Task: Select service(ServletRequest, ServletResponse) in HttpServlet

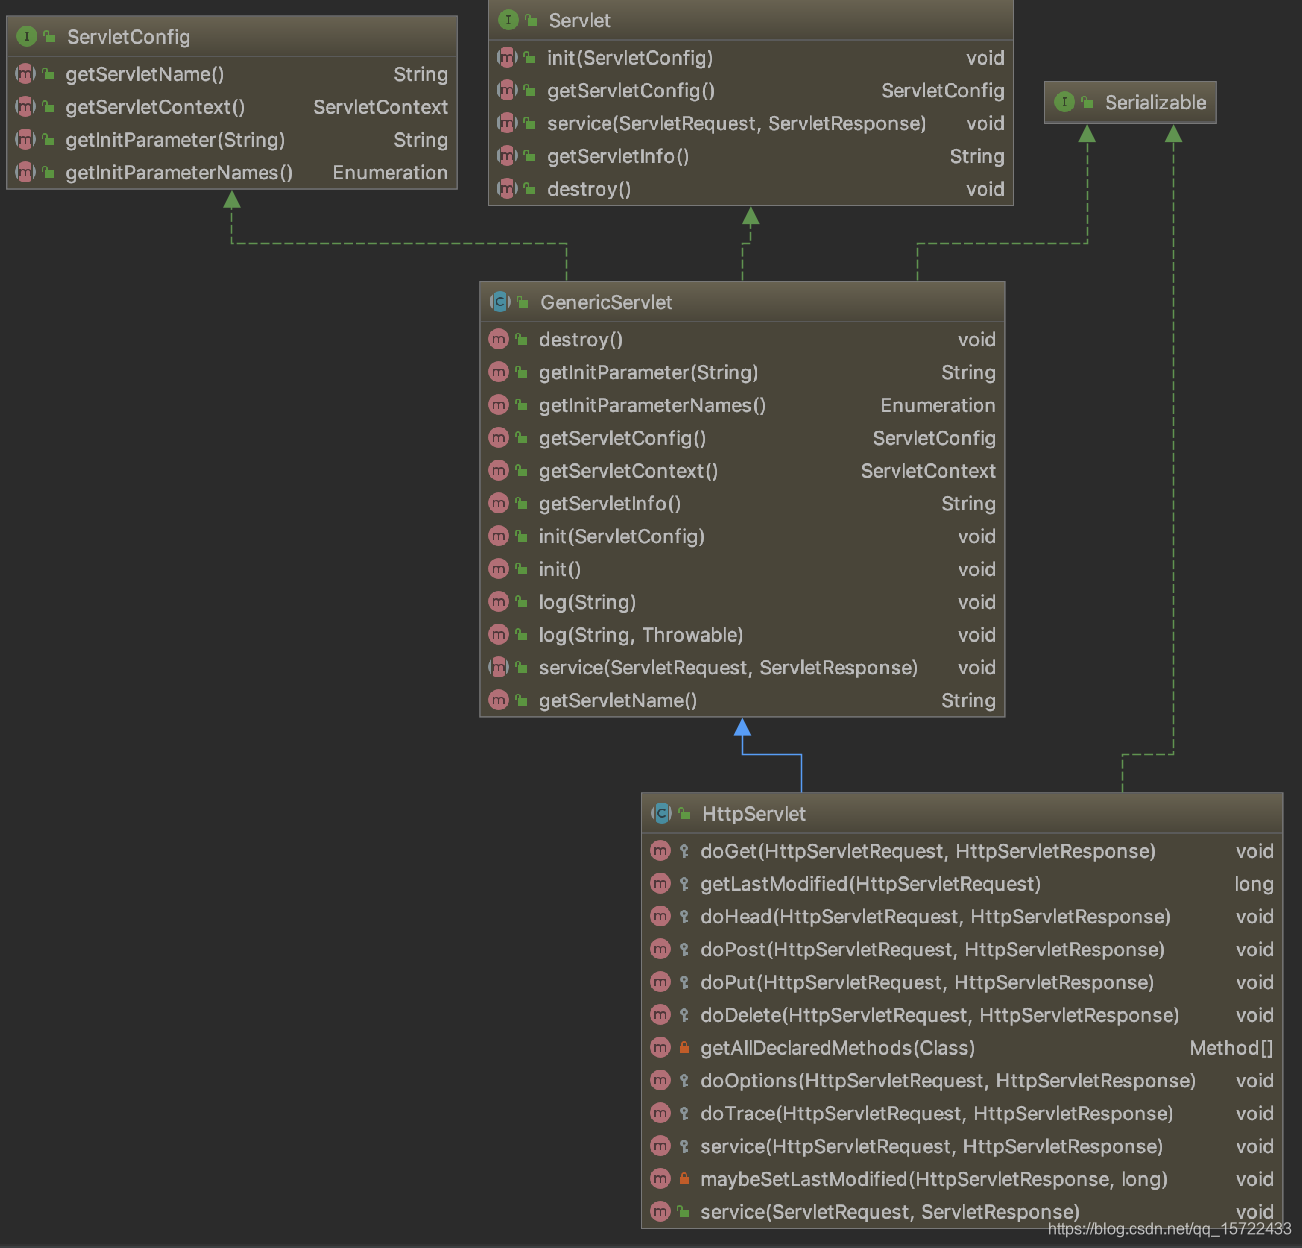Action: tap(890, 1212)
